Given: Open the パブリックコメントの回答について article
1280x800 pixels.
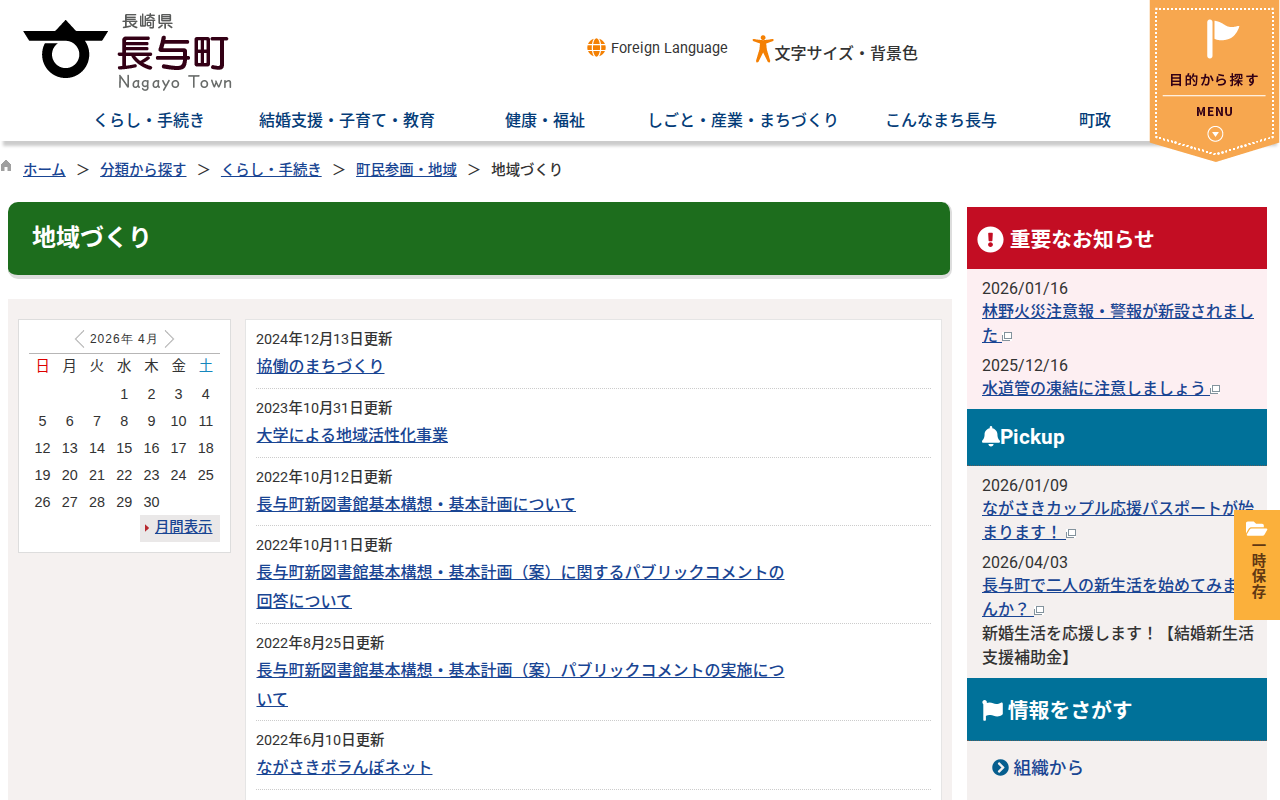Looking at the screenshot, I should [x=520, y=587].
